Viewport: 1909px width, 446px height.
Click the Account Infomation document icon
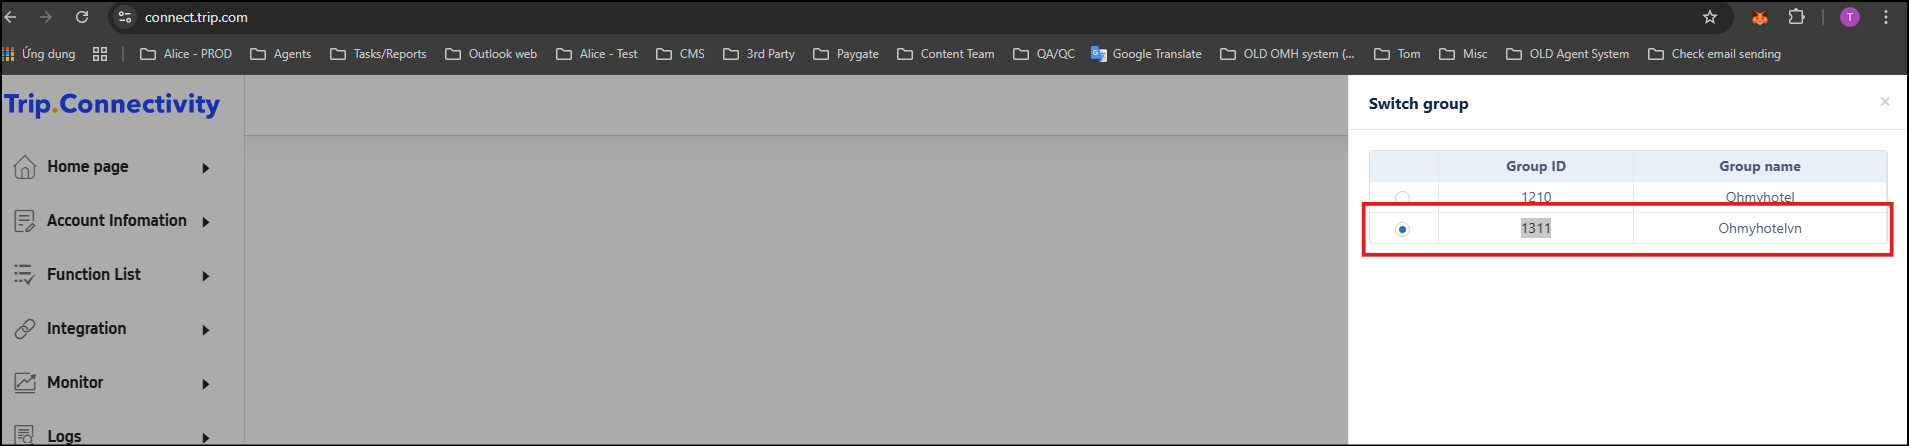(x=25, y=221)
